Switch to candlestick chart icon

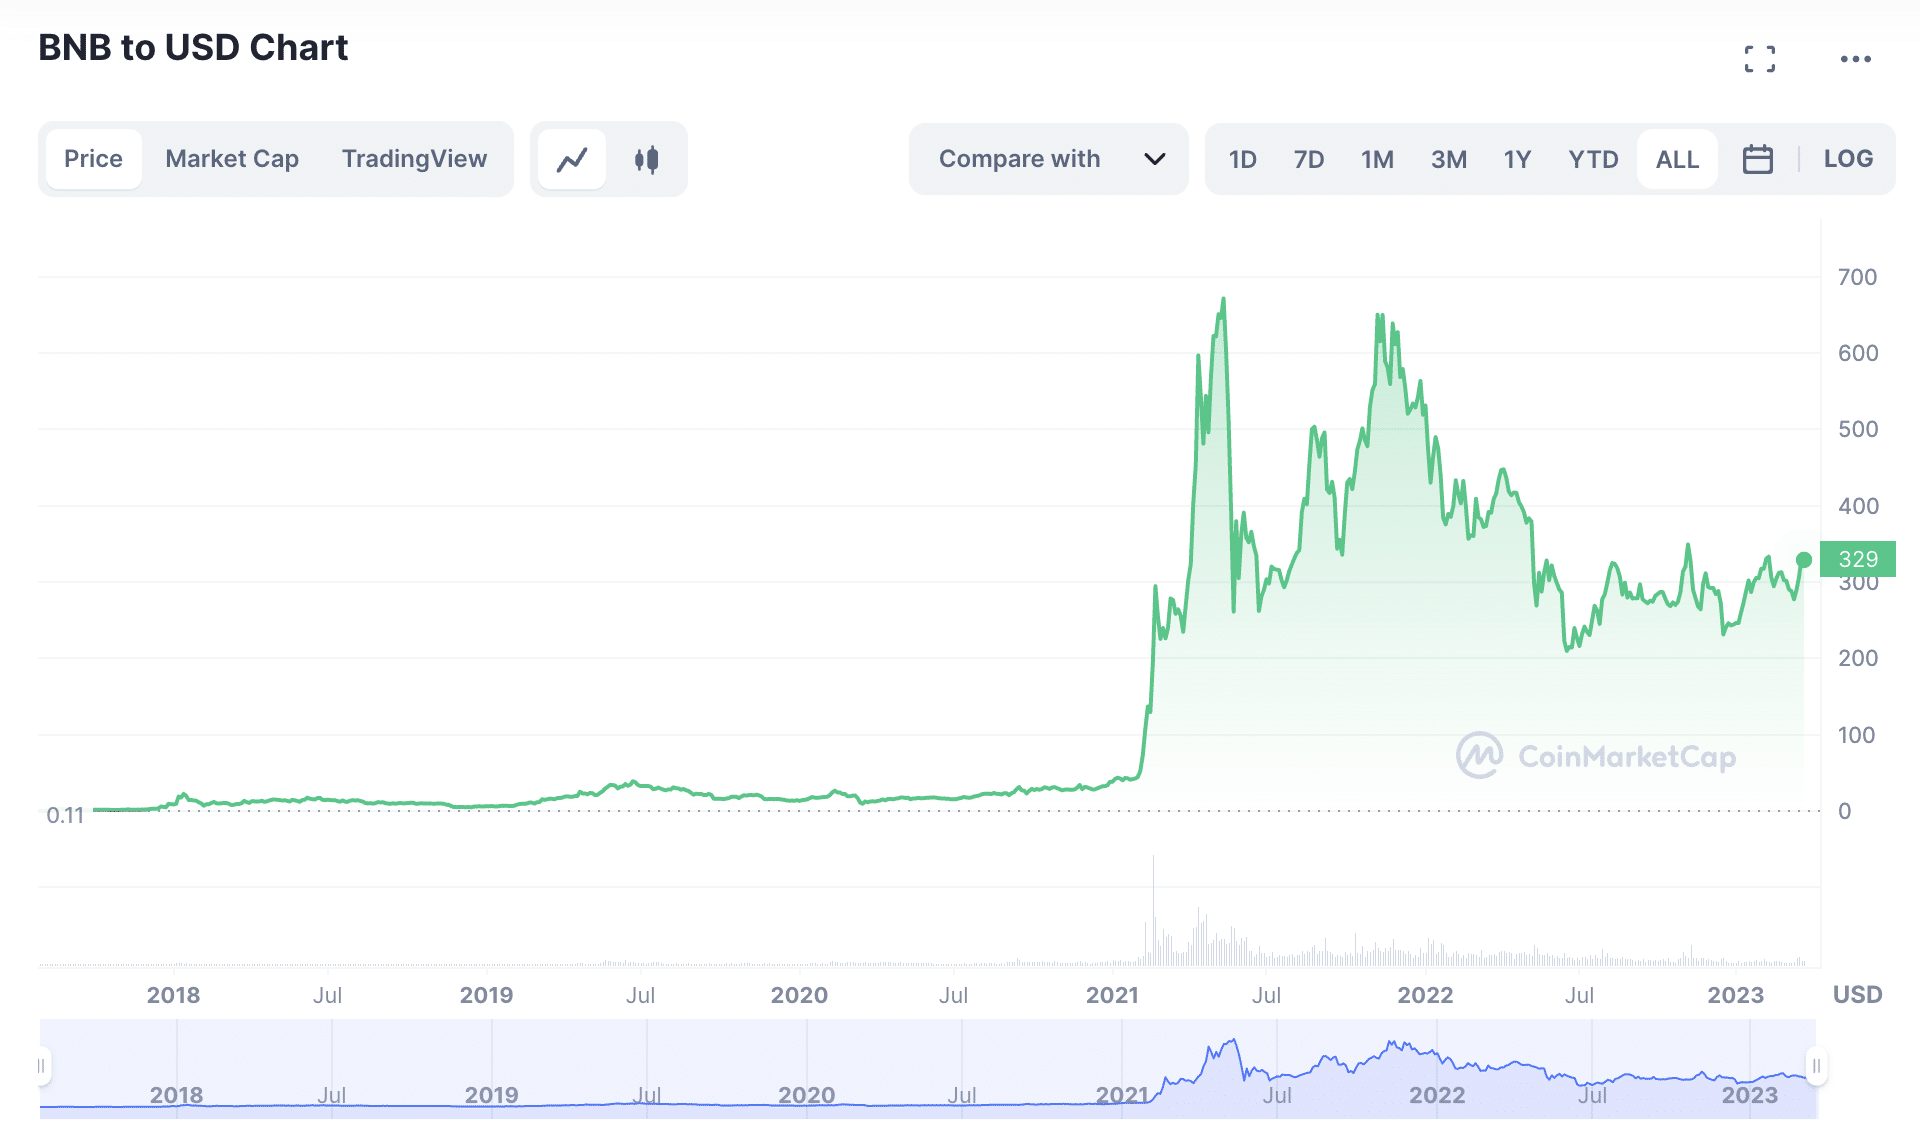(x=647, y=159)
